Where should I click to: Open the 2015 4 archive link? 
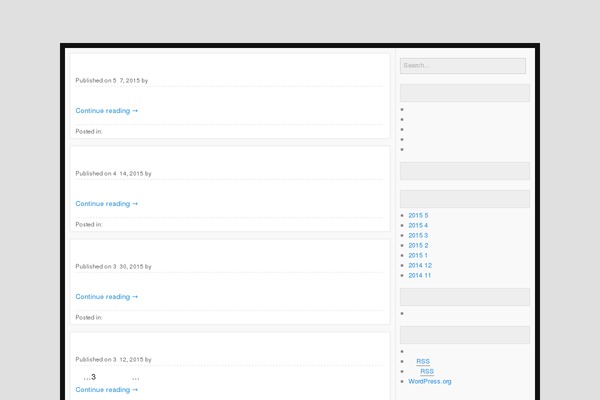[x=418, y=225]
